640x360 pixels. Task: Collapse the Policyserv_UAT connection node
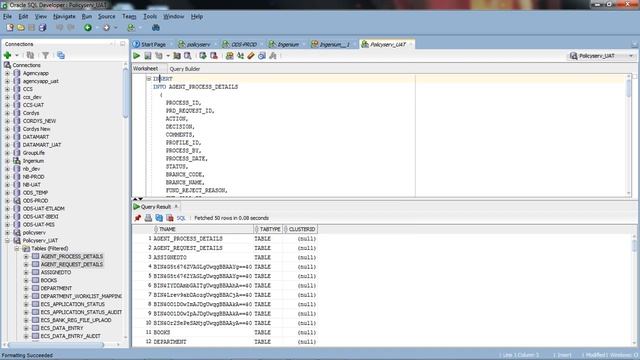7,240
